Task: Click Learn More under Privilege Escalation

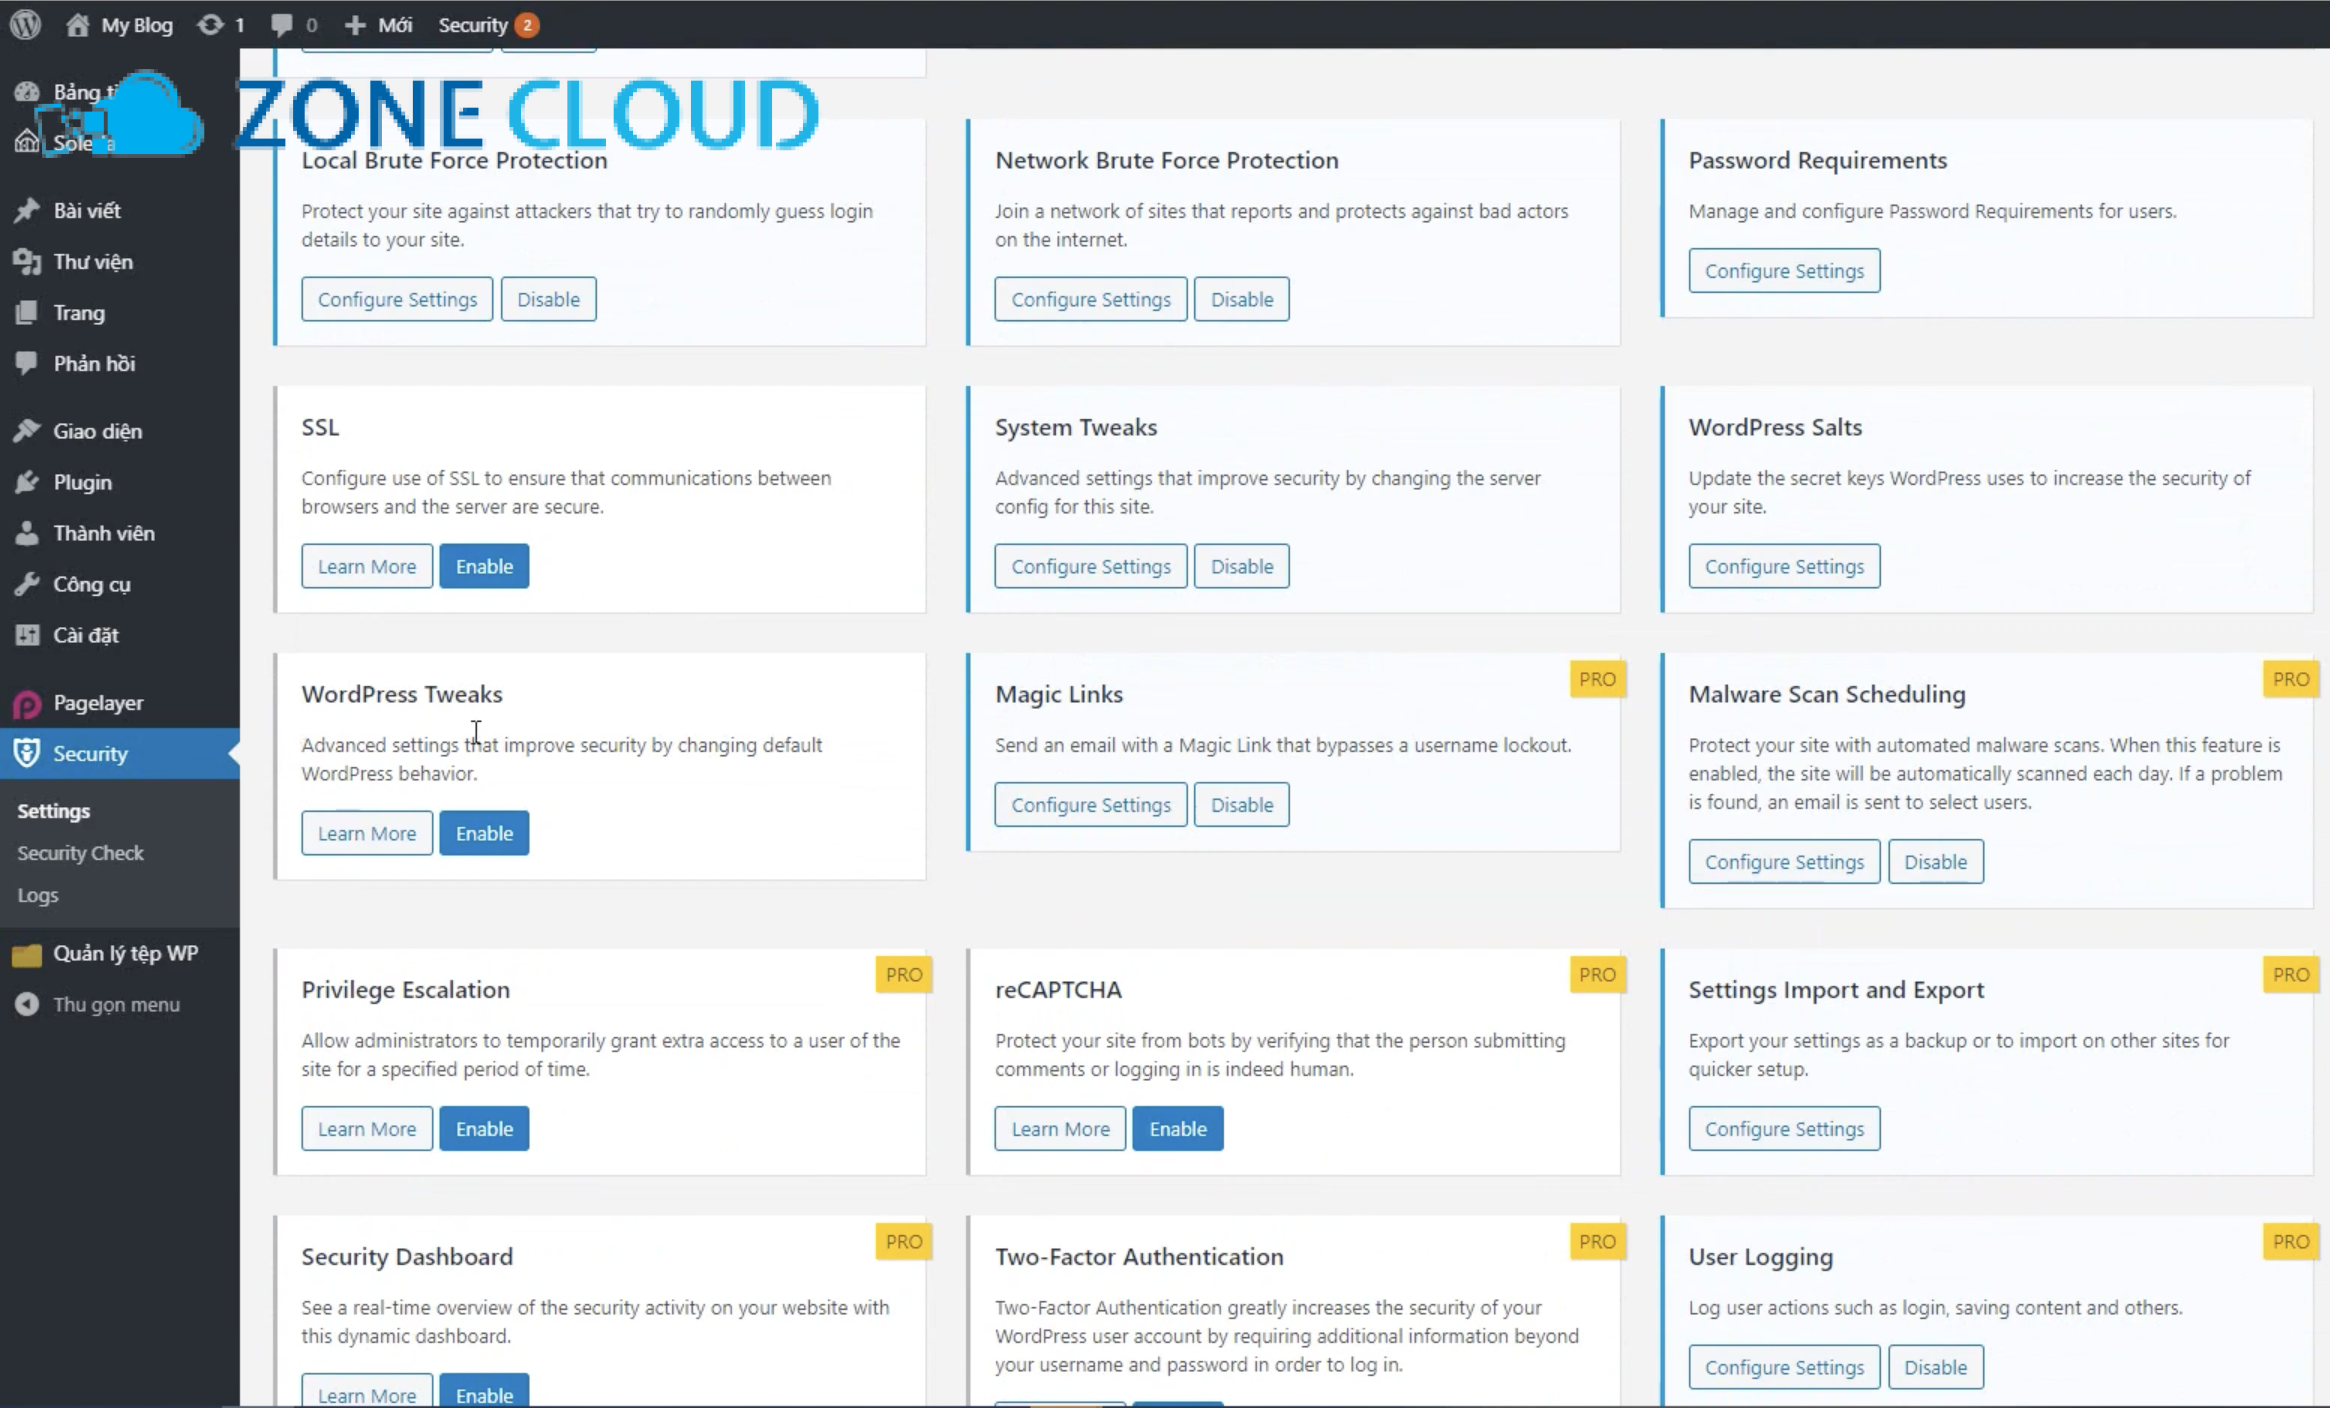Action: (366, 1129)
